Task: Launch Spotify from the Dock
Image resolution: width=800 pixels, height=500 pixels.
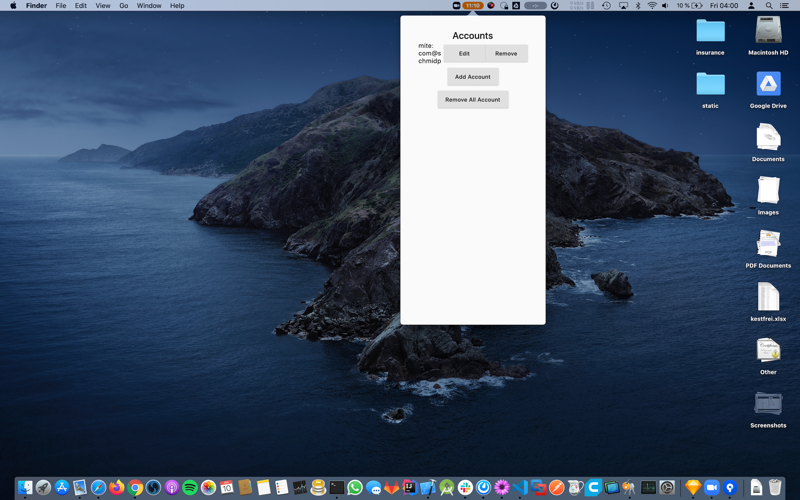Action: tap(190, 487)
